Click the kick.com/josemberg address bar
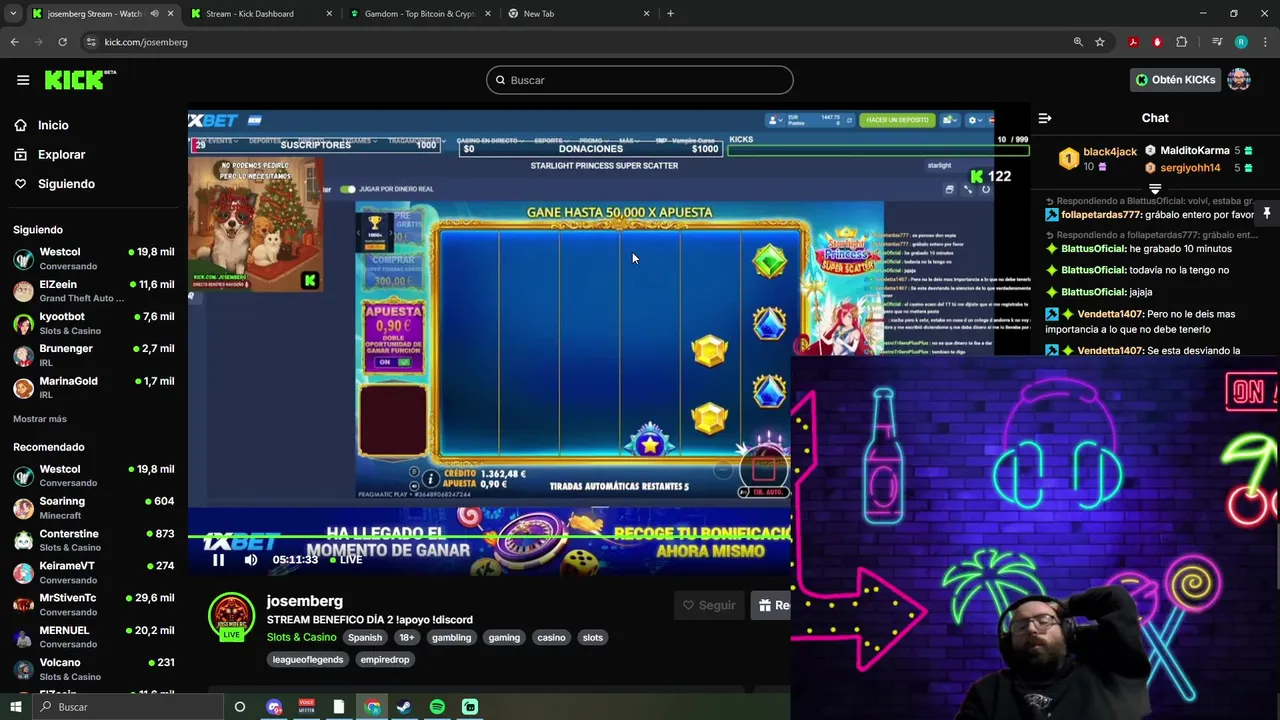This screenshot has width=1280, height=720. click(146, 42)
